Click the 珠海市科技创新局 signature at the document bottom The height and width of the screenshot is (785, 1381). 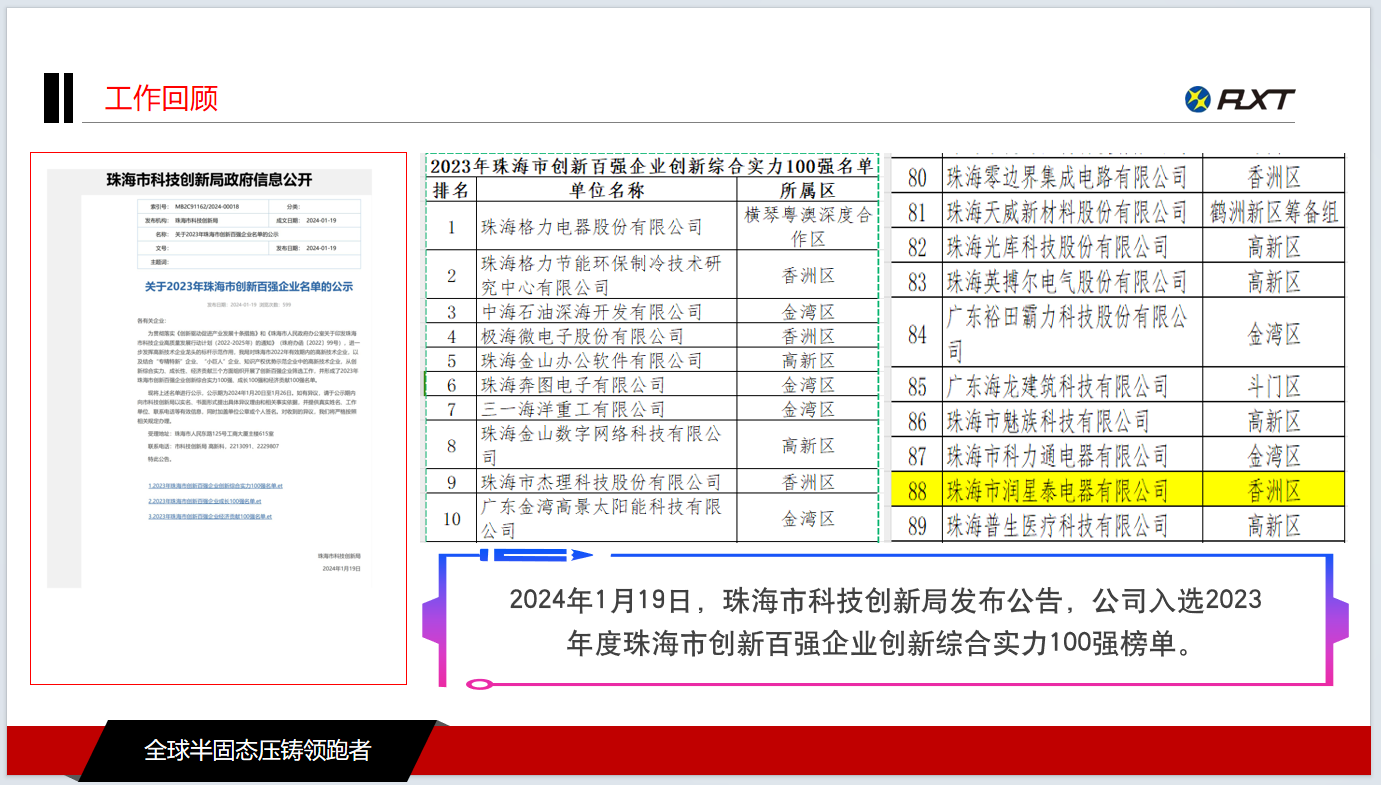click(339, 554)
